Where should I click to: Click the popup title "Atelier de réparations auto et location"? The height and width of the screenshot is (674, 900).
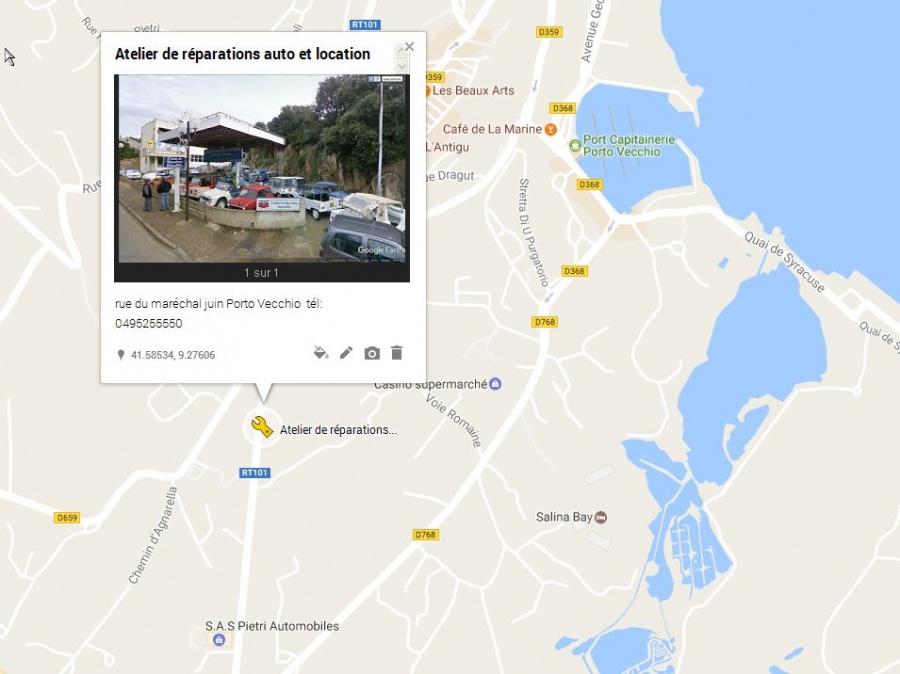(242, 54)
